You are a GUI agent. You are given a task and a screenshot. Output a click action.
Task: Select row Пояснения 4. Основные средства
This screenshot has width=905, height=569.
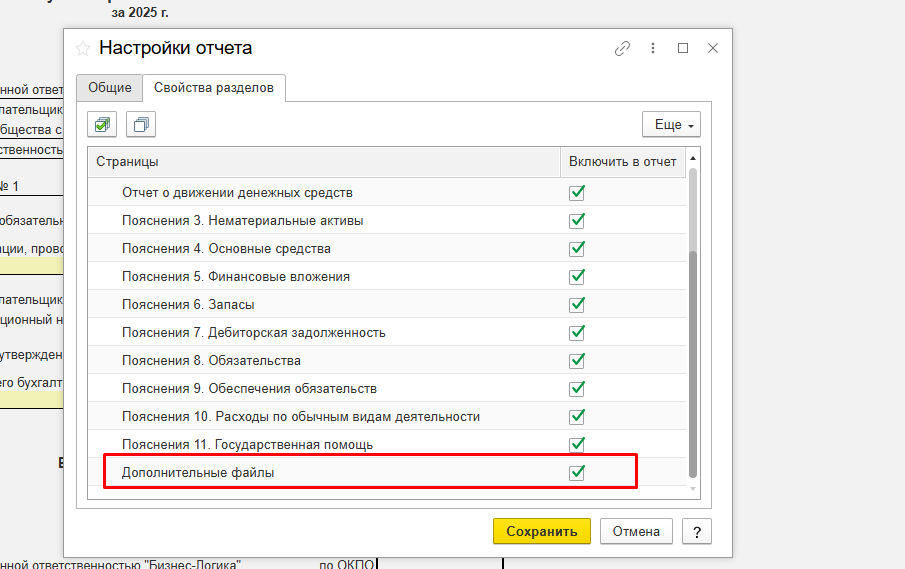[x=387, y=249]
